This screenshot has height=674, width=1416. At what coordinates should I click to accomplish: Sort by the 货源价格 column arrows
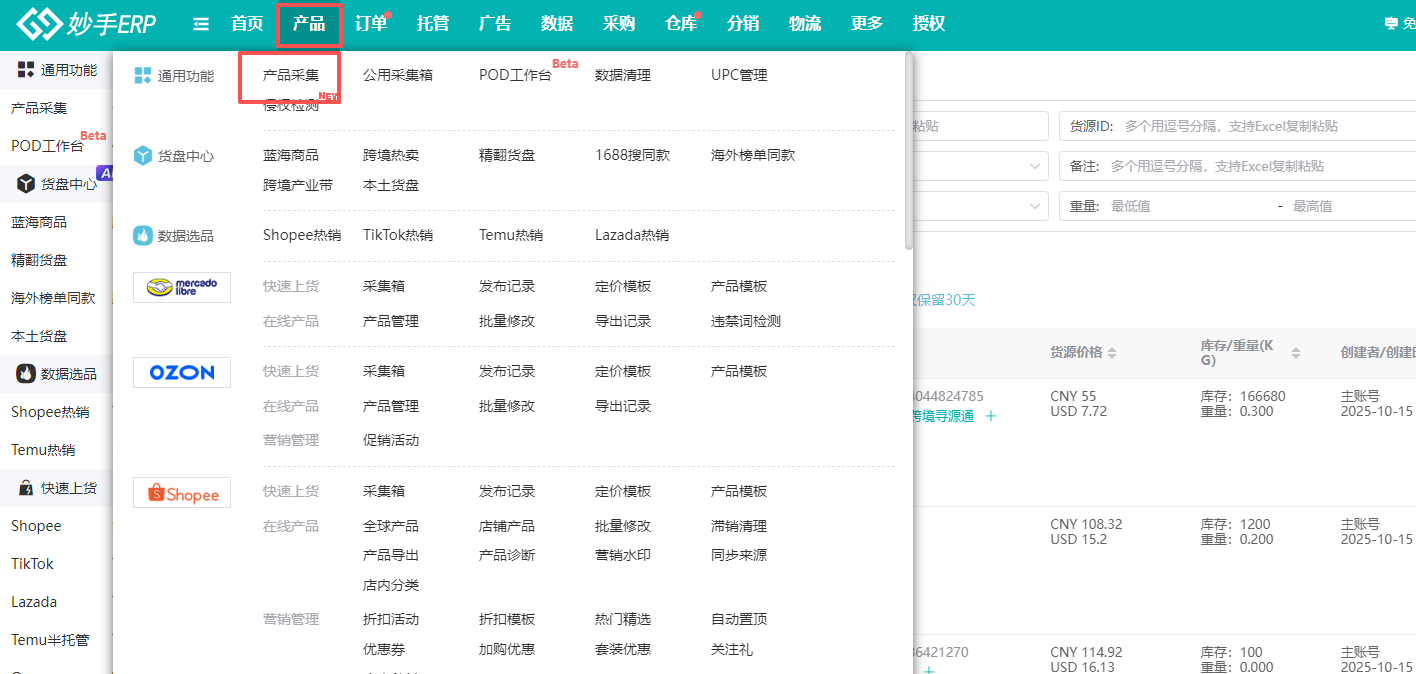(x=1112, y=353)
